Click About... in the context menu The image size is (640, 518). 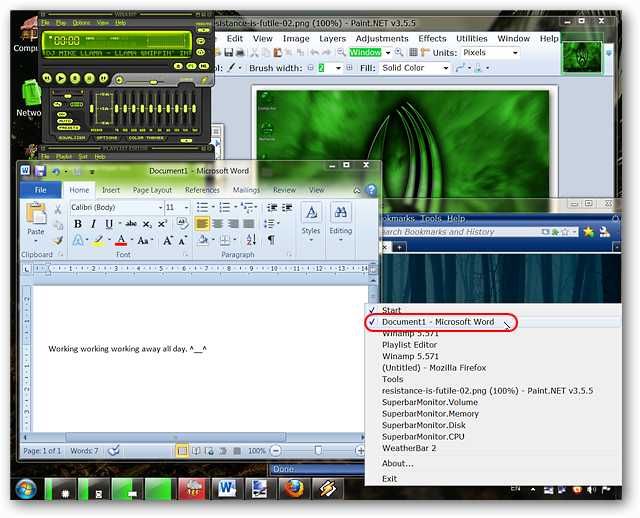(493, 463)
